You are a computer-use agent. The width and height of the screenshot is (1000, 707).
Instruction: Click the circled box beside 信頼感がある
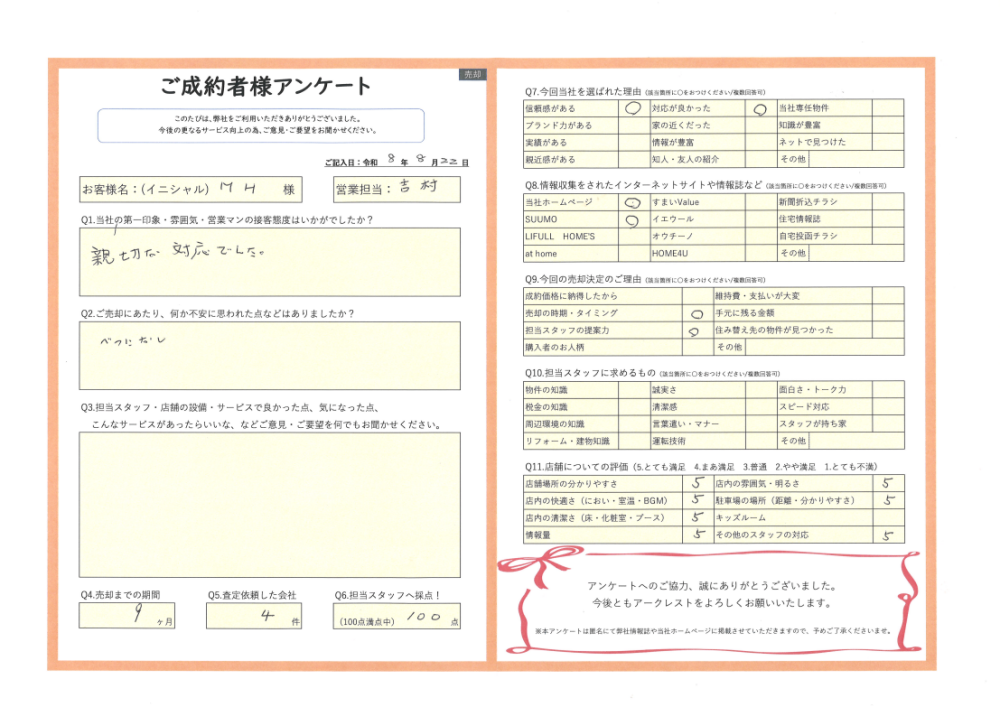click(633, 108)
